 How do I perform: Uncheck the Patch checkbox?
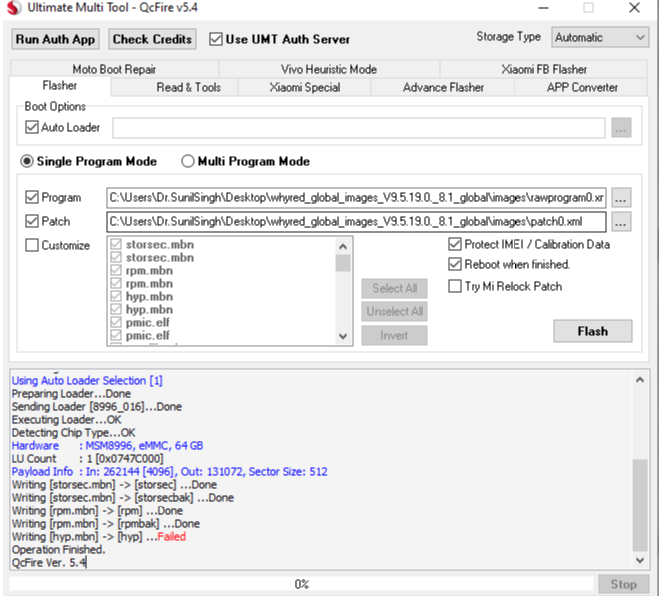pyautogui.click(x=32, y=221)
